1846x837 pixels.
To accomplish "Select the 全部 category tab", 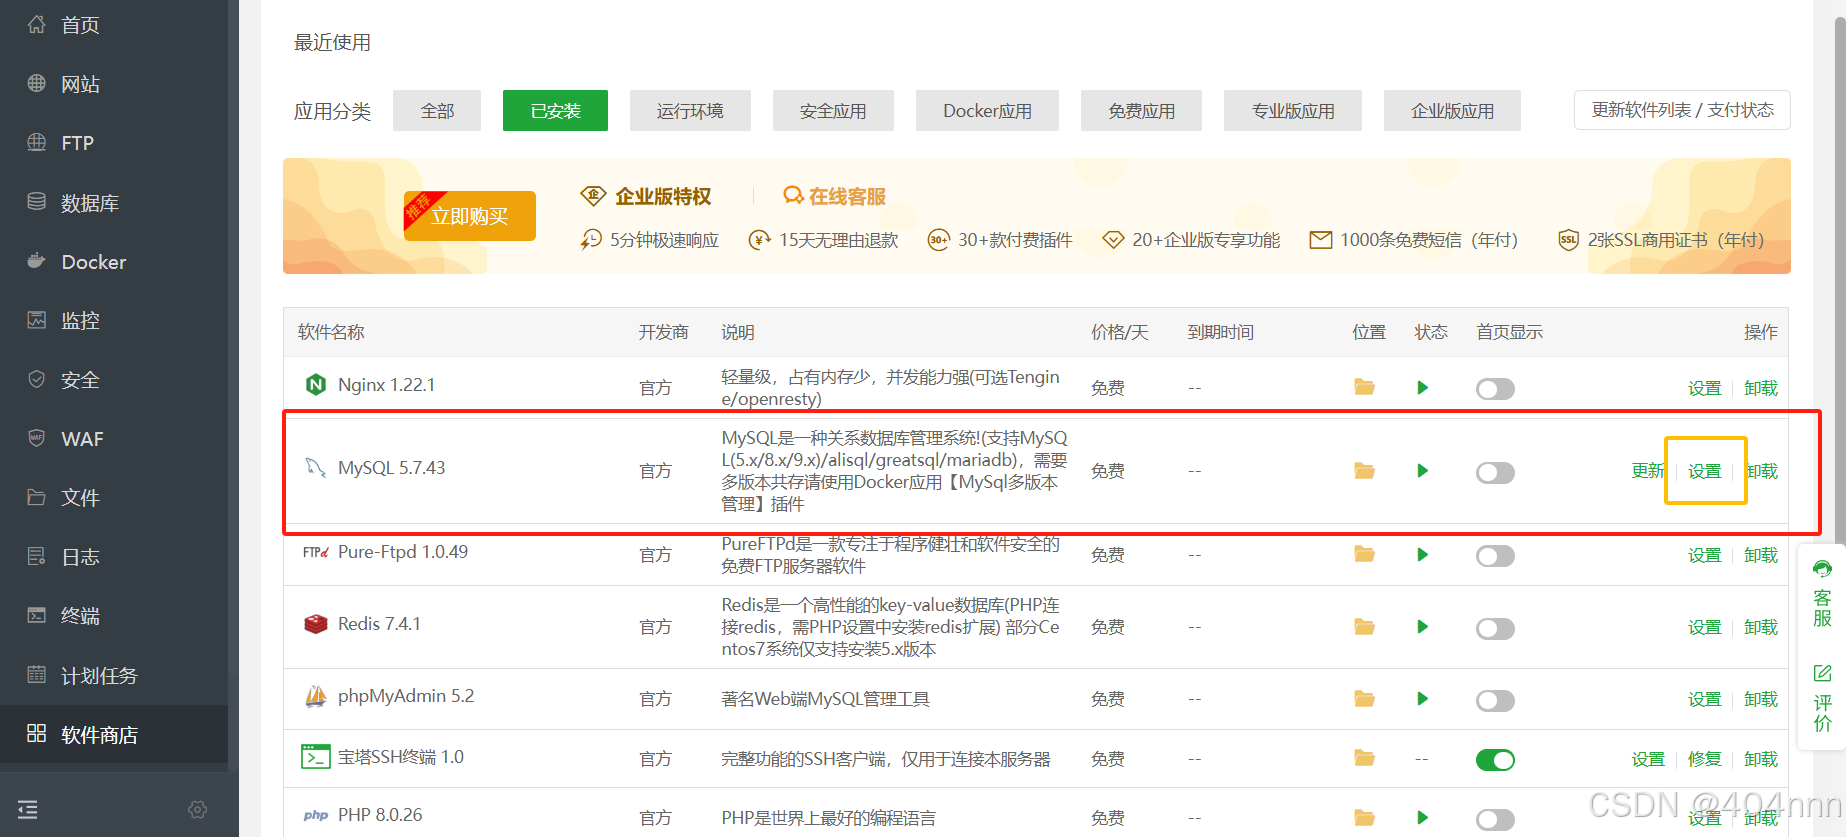I will click(x=437, y=111).
